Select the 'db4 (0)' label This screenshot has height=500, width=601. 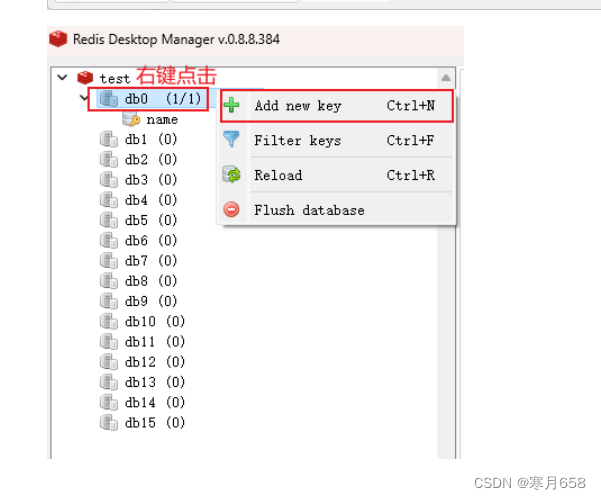tap(151, 200)
